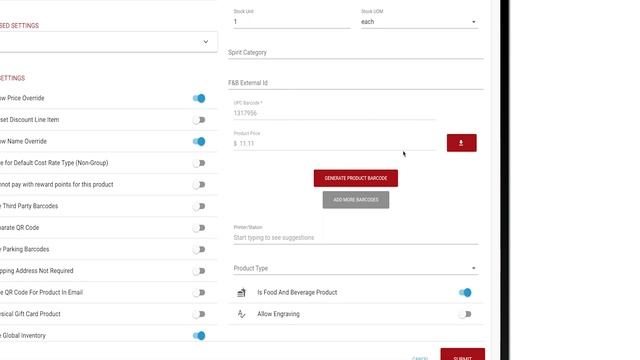The width and height of the screenshot is (640, 360).
Task: Click Generate Product Barcode button
Action: (x=356, y=178)
